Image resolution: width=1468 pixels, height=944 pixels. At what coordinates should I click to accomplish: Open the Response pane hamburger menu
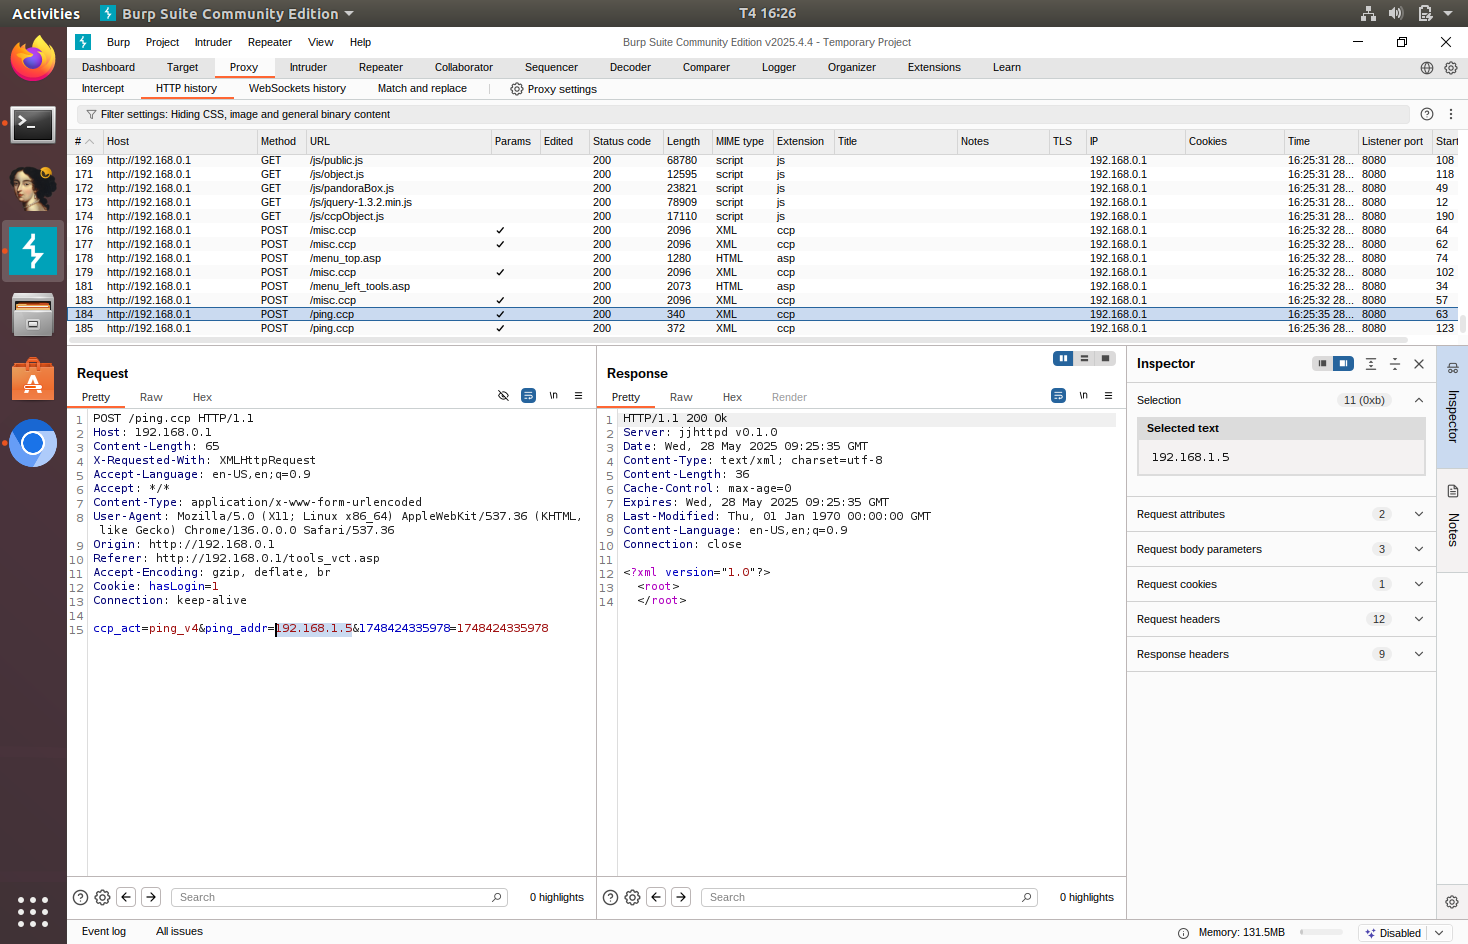point(1108,396)
